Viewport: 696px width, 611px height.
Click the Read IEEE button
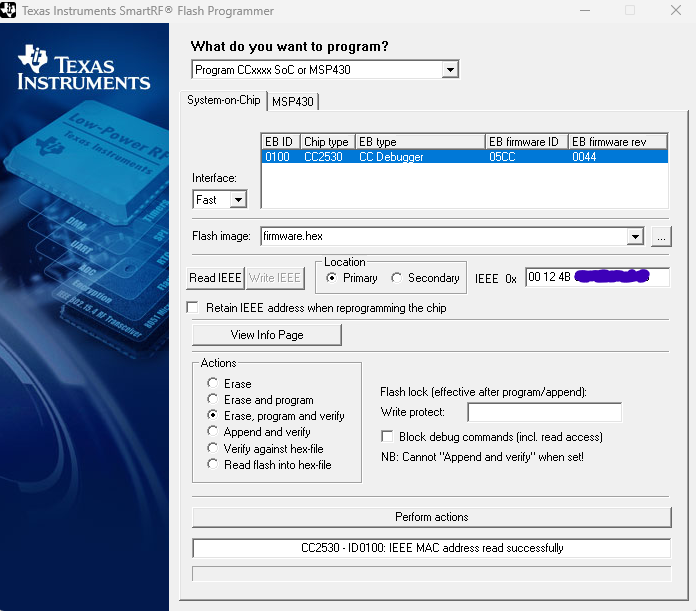[215, 278]
